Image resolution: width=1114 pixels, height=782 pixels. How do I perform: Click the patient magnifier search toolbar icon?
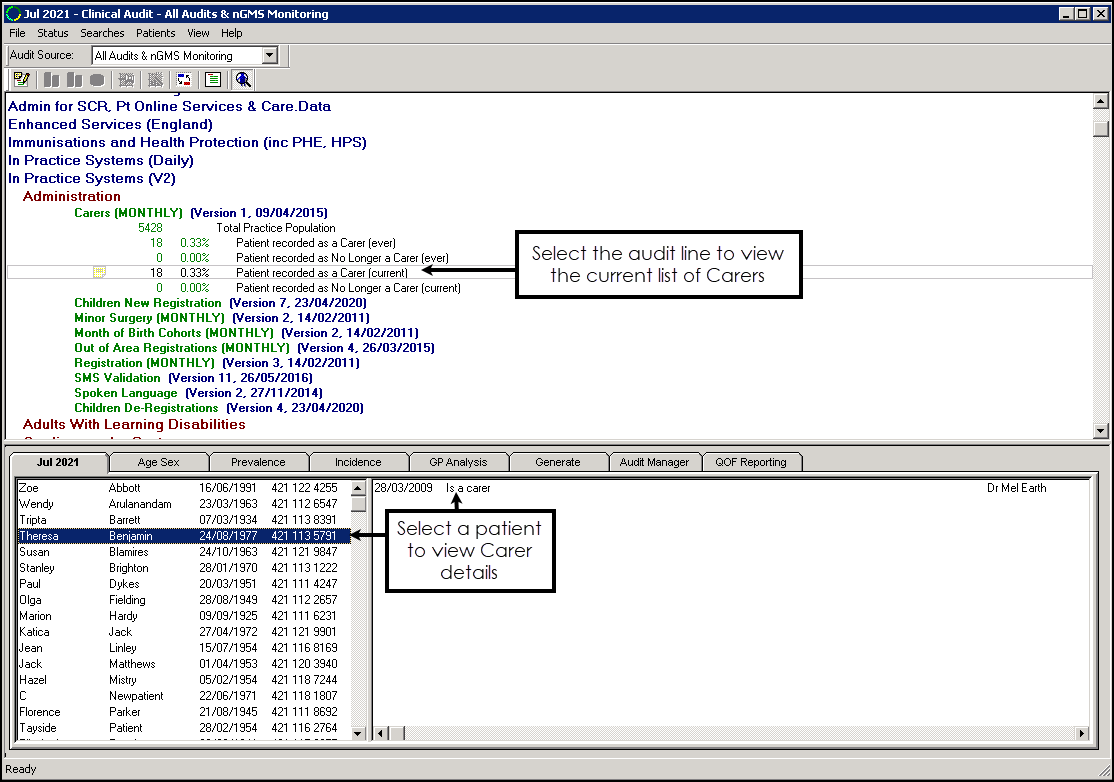(x=243, y=80)
